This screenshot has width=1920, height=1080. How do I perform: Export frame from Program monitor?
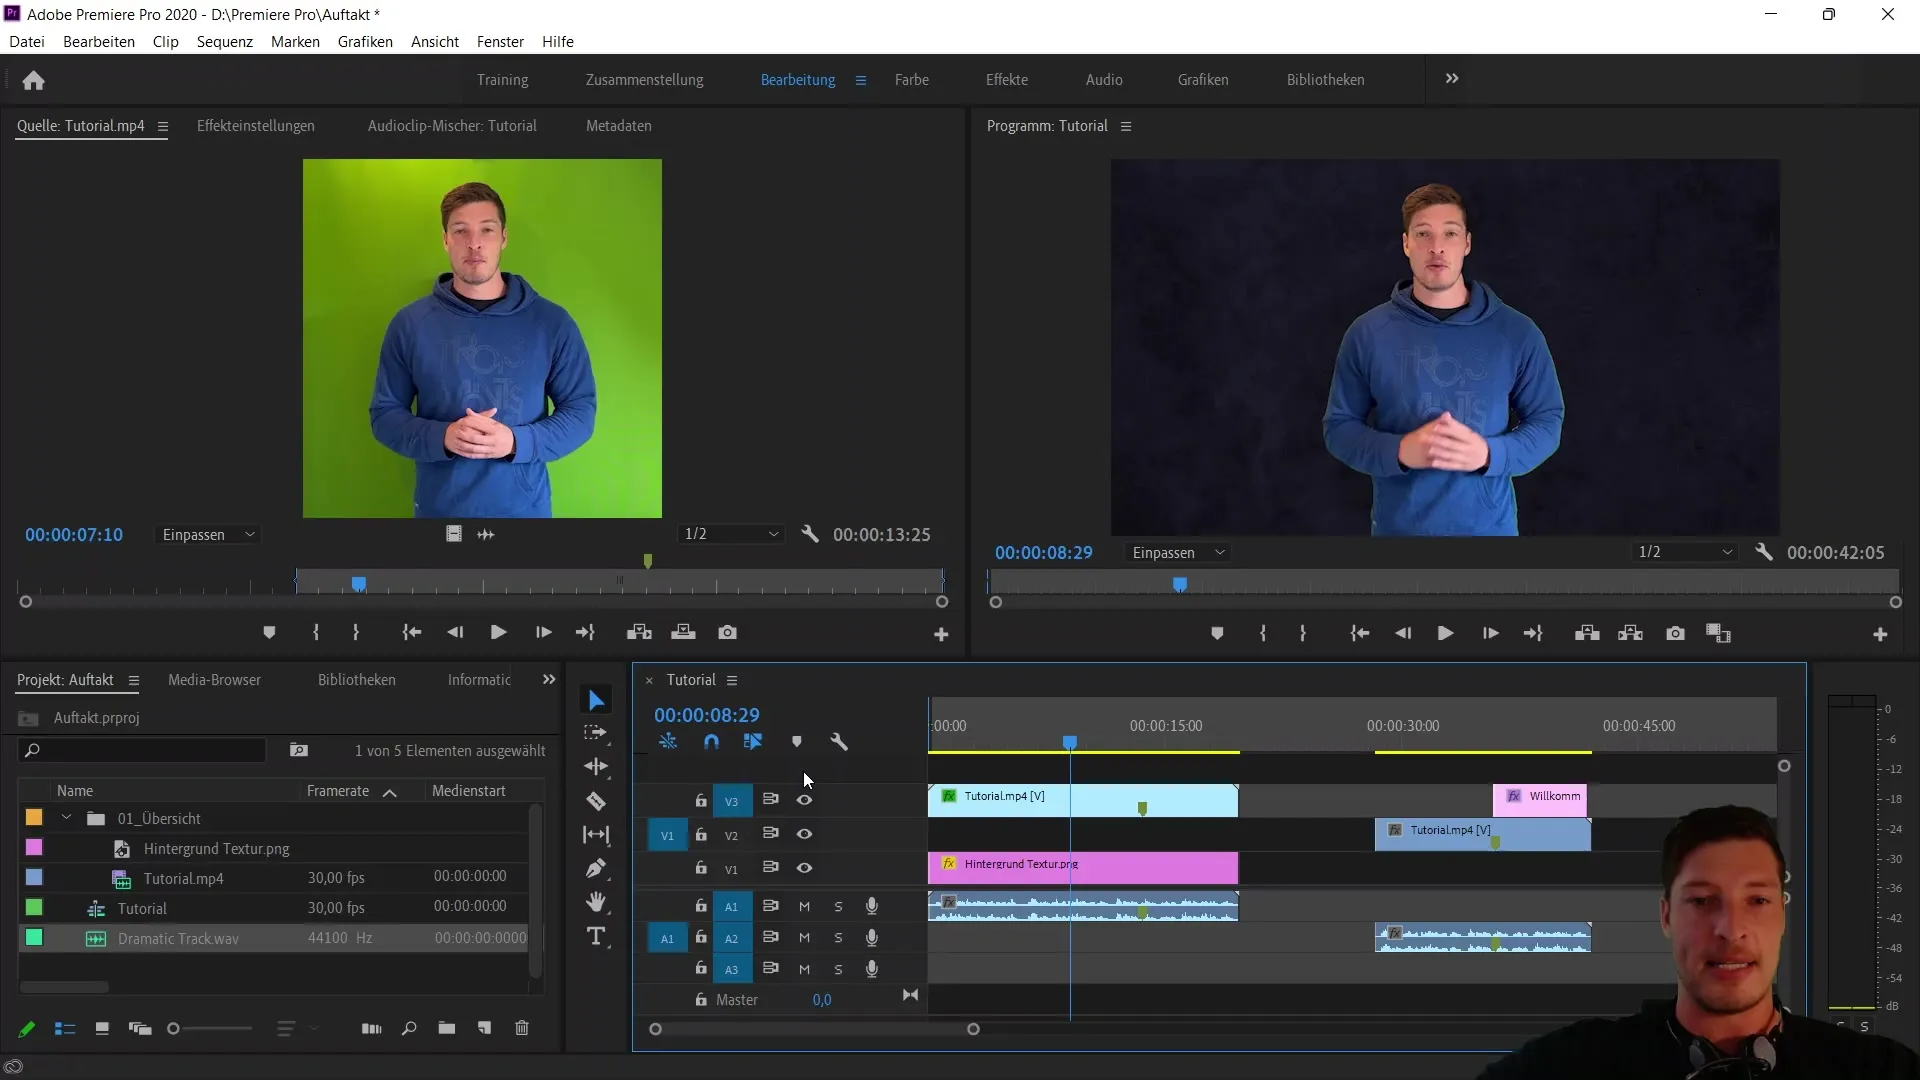[1675, 634]
